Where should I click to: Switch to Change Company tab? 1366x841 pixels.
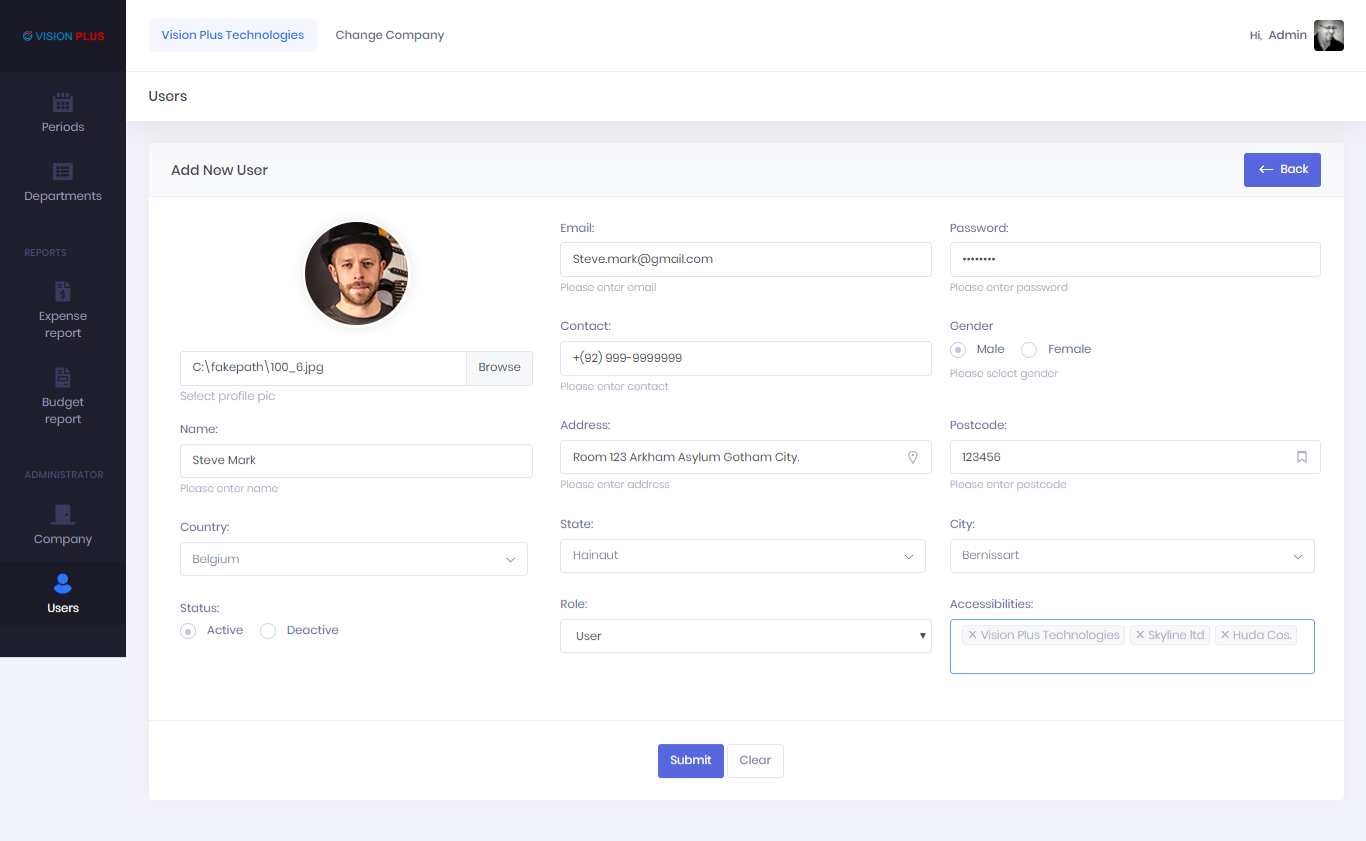tap(389, 35)
